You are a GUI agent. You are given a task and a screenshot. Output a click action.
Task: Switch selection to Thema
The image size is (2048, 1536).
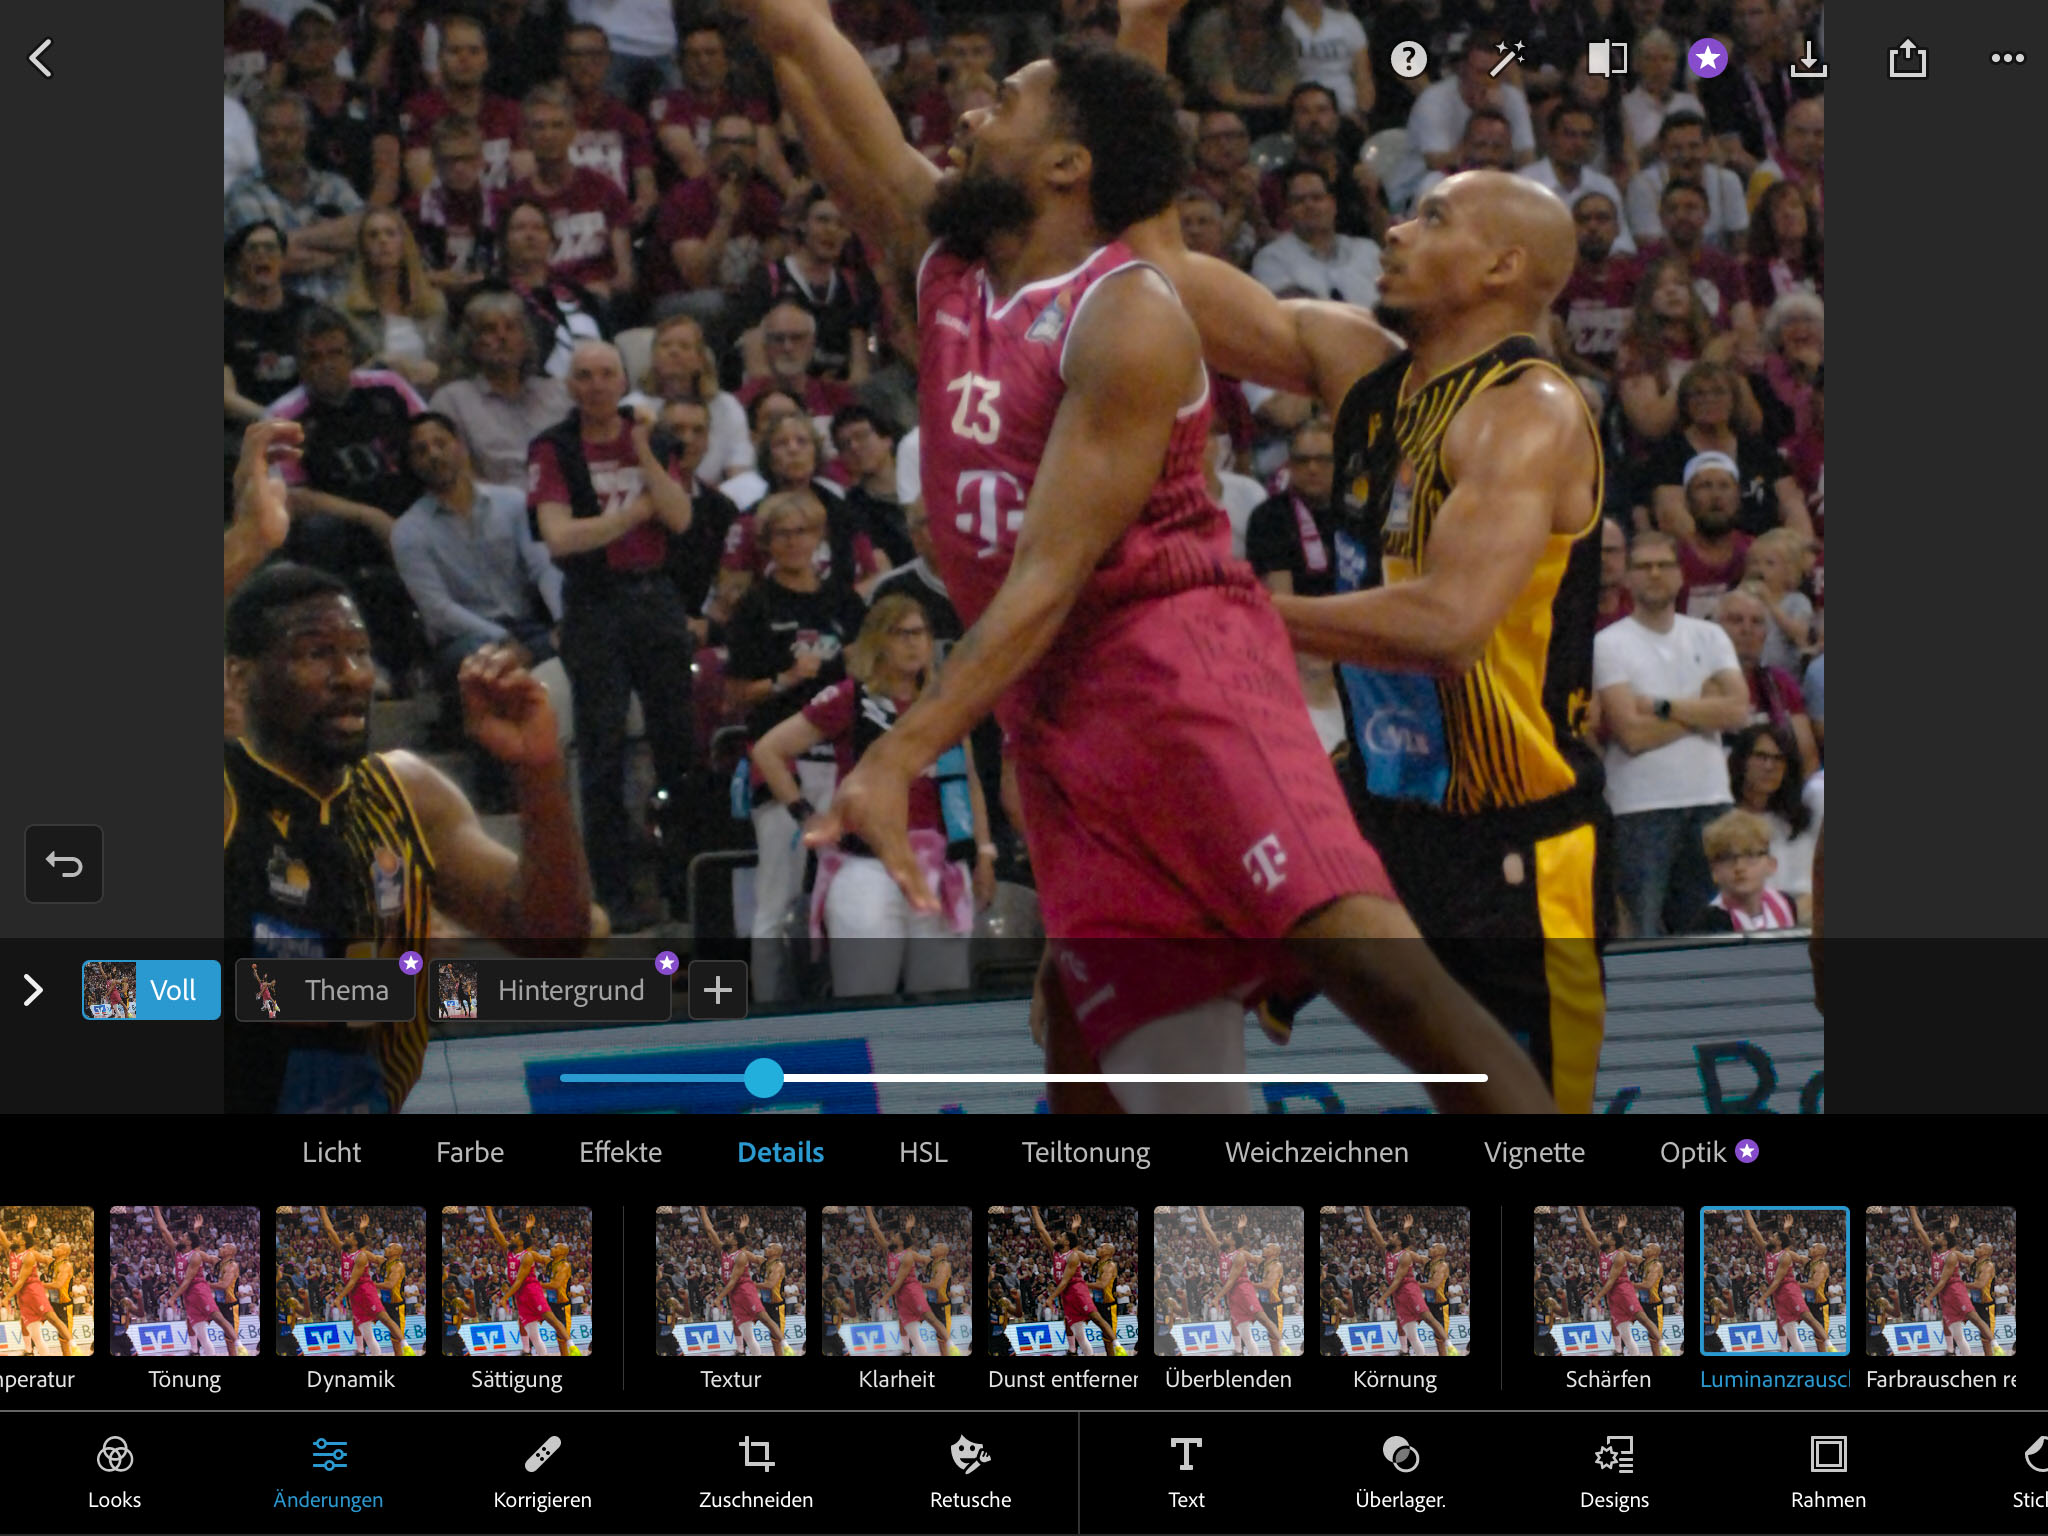pos(325,990)
